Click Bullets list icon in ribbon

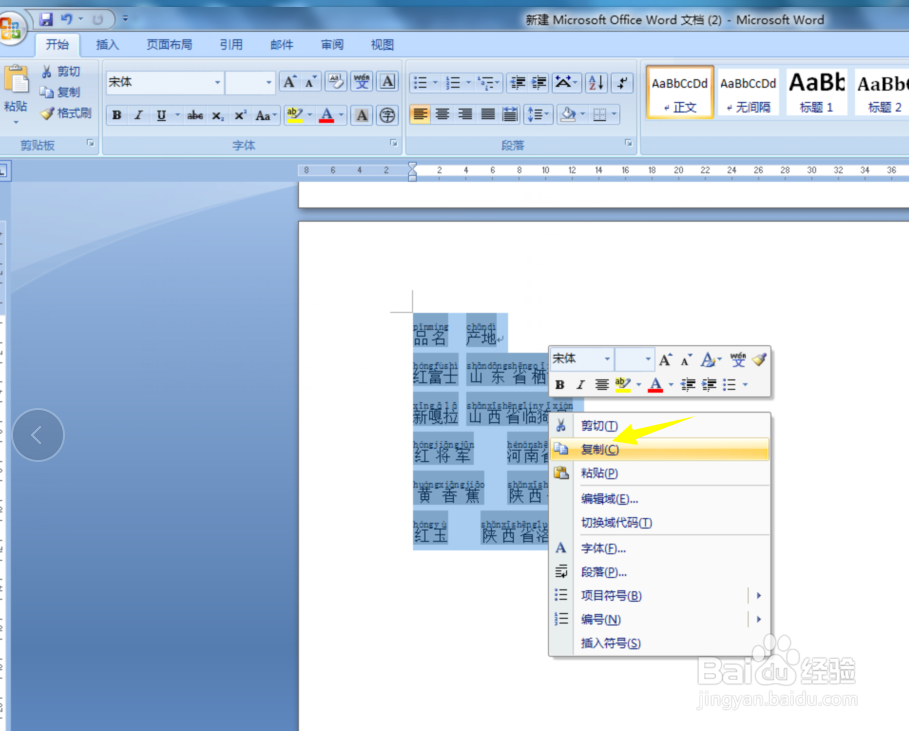coord(420,83)
